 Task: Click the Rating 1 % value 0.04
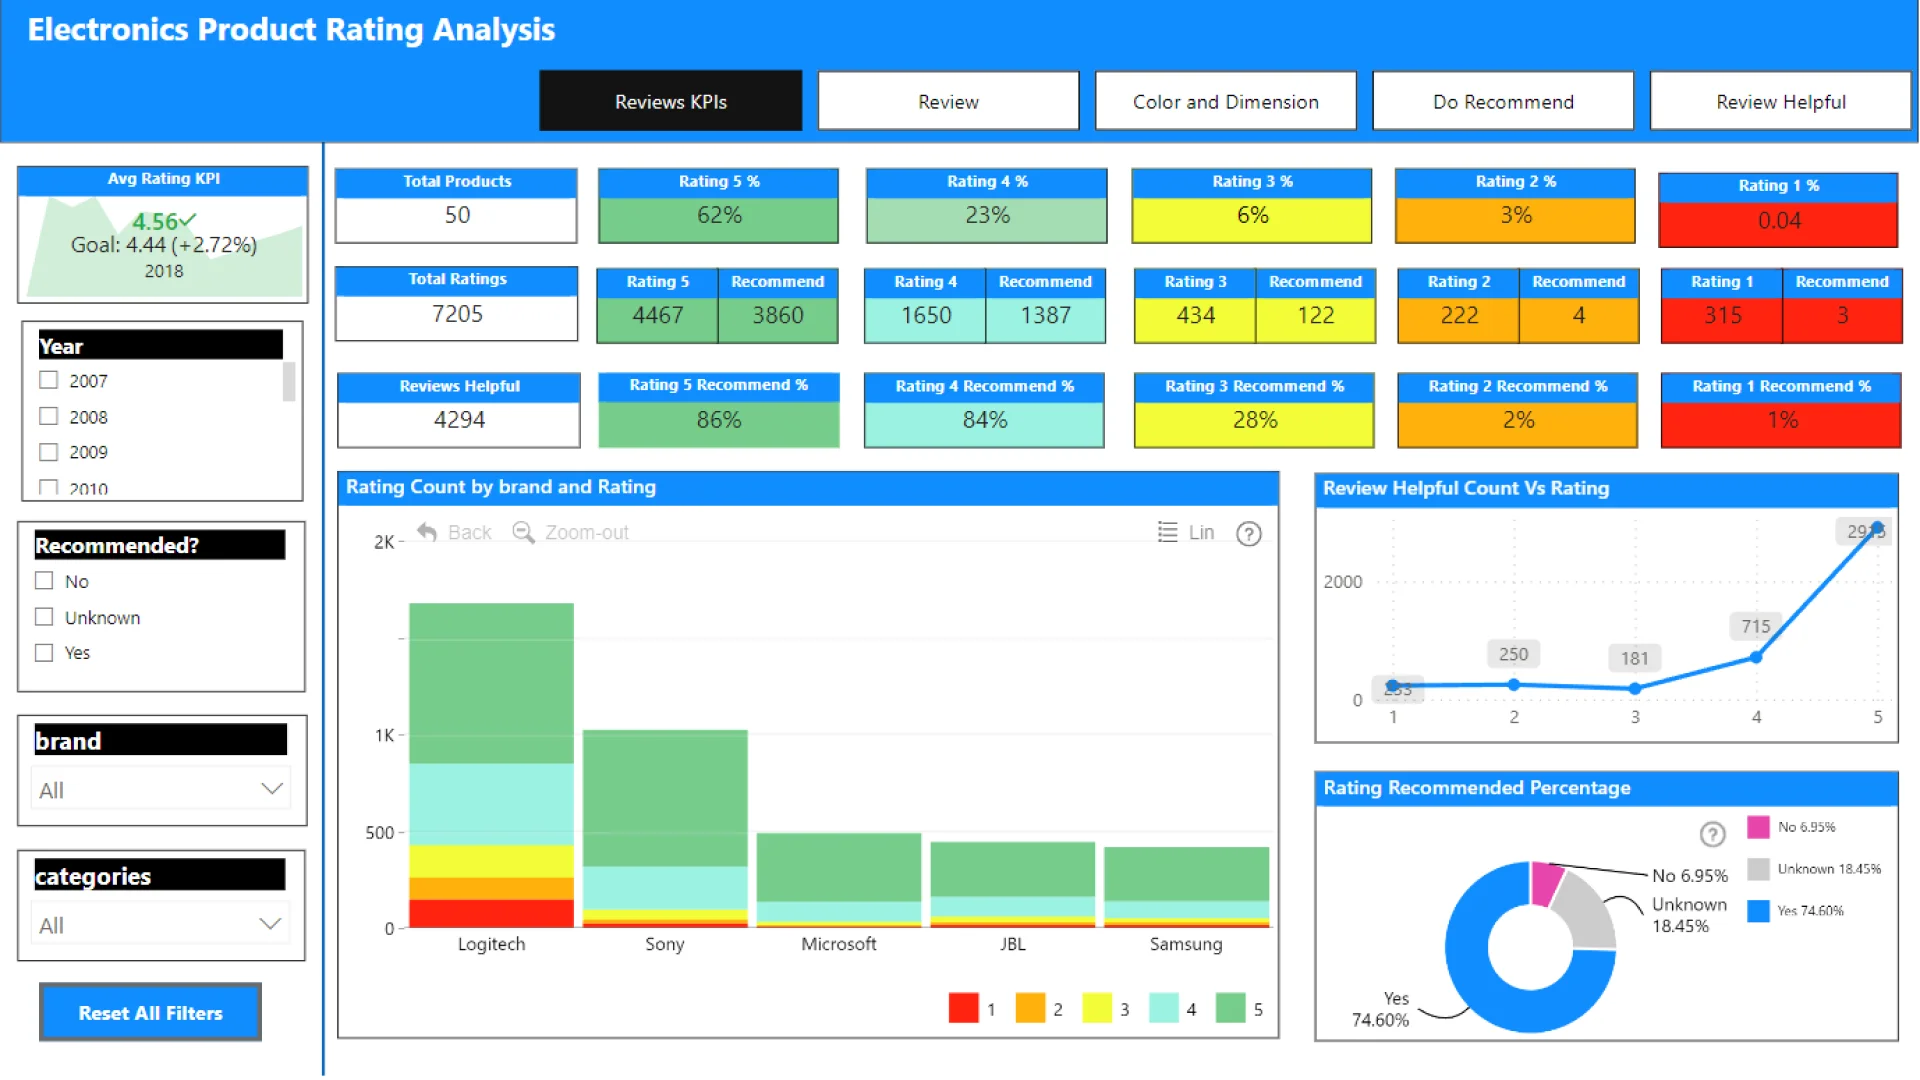pos(1779,221)
